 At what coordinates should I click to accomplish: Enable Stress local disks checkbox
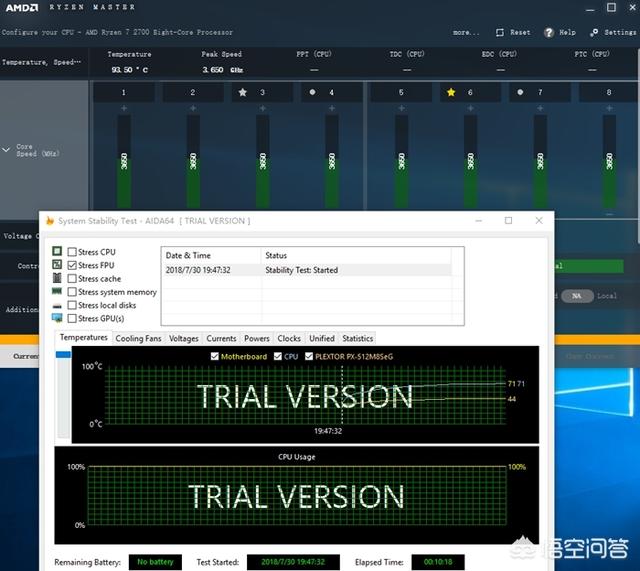(72, 305)
